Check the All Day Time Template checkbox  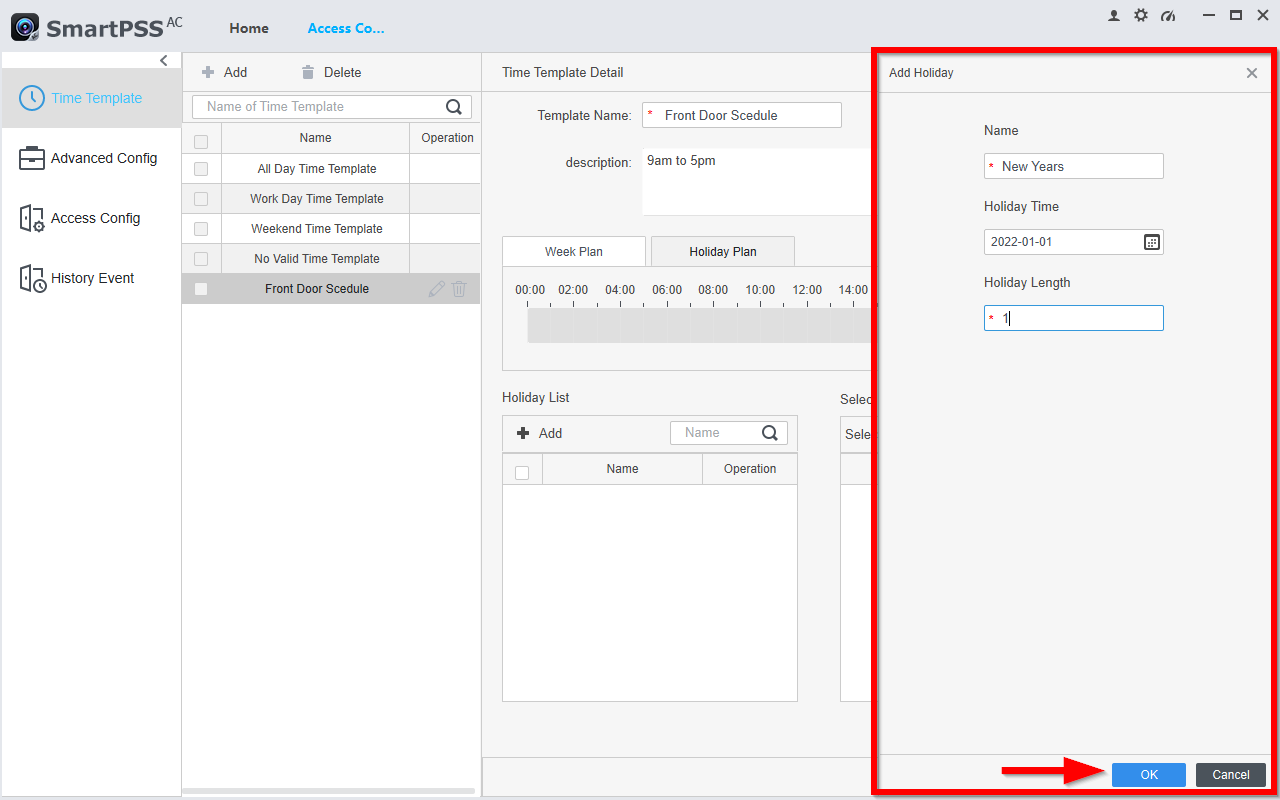(201, 169)
